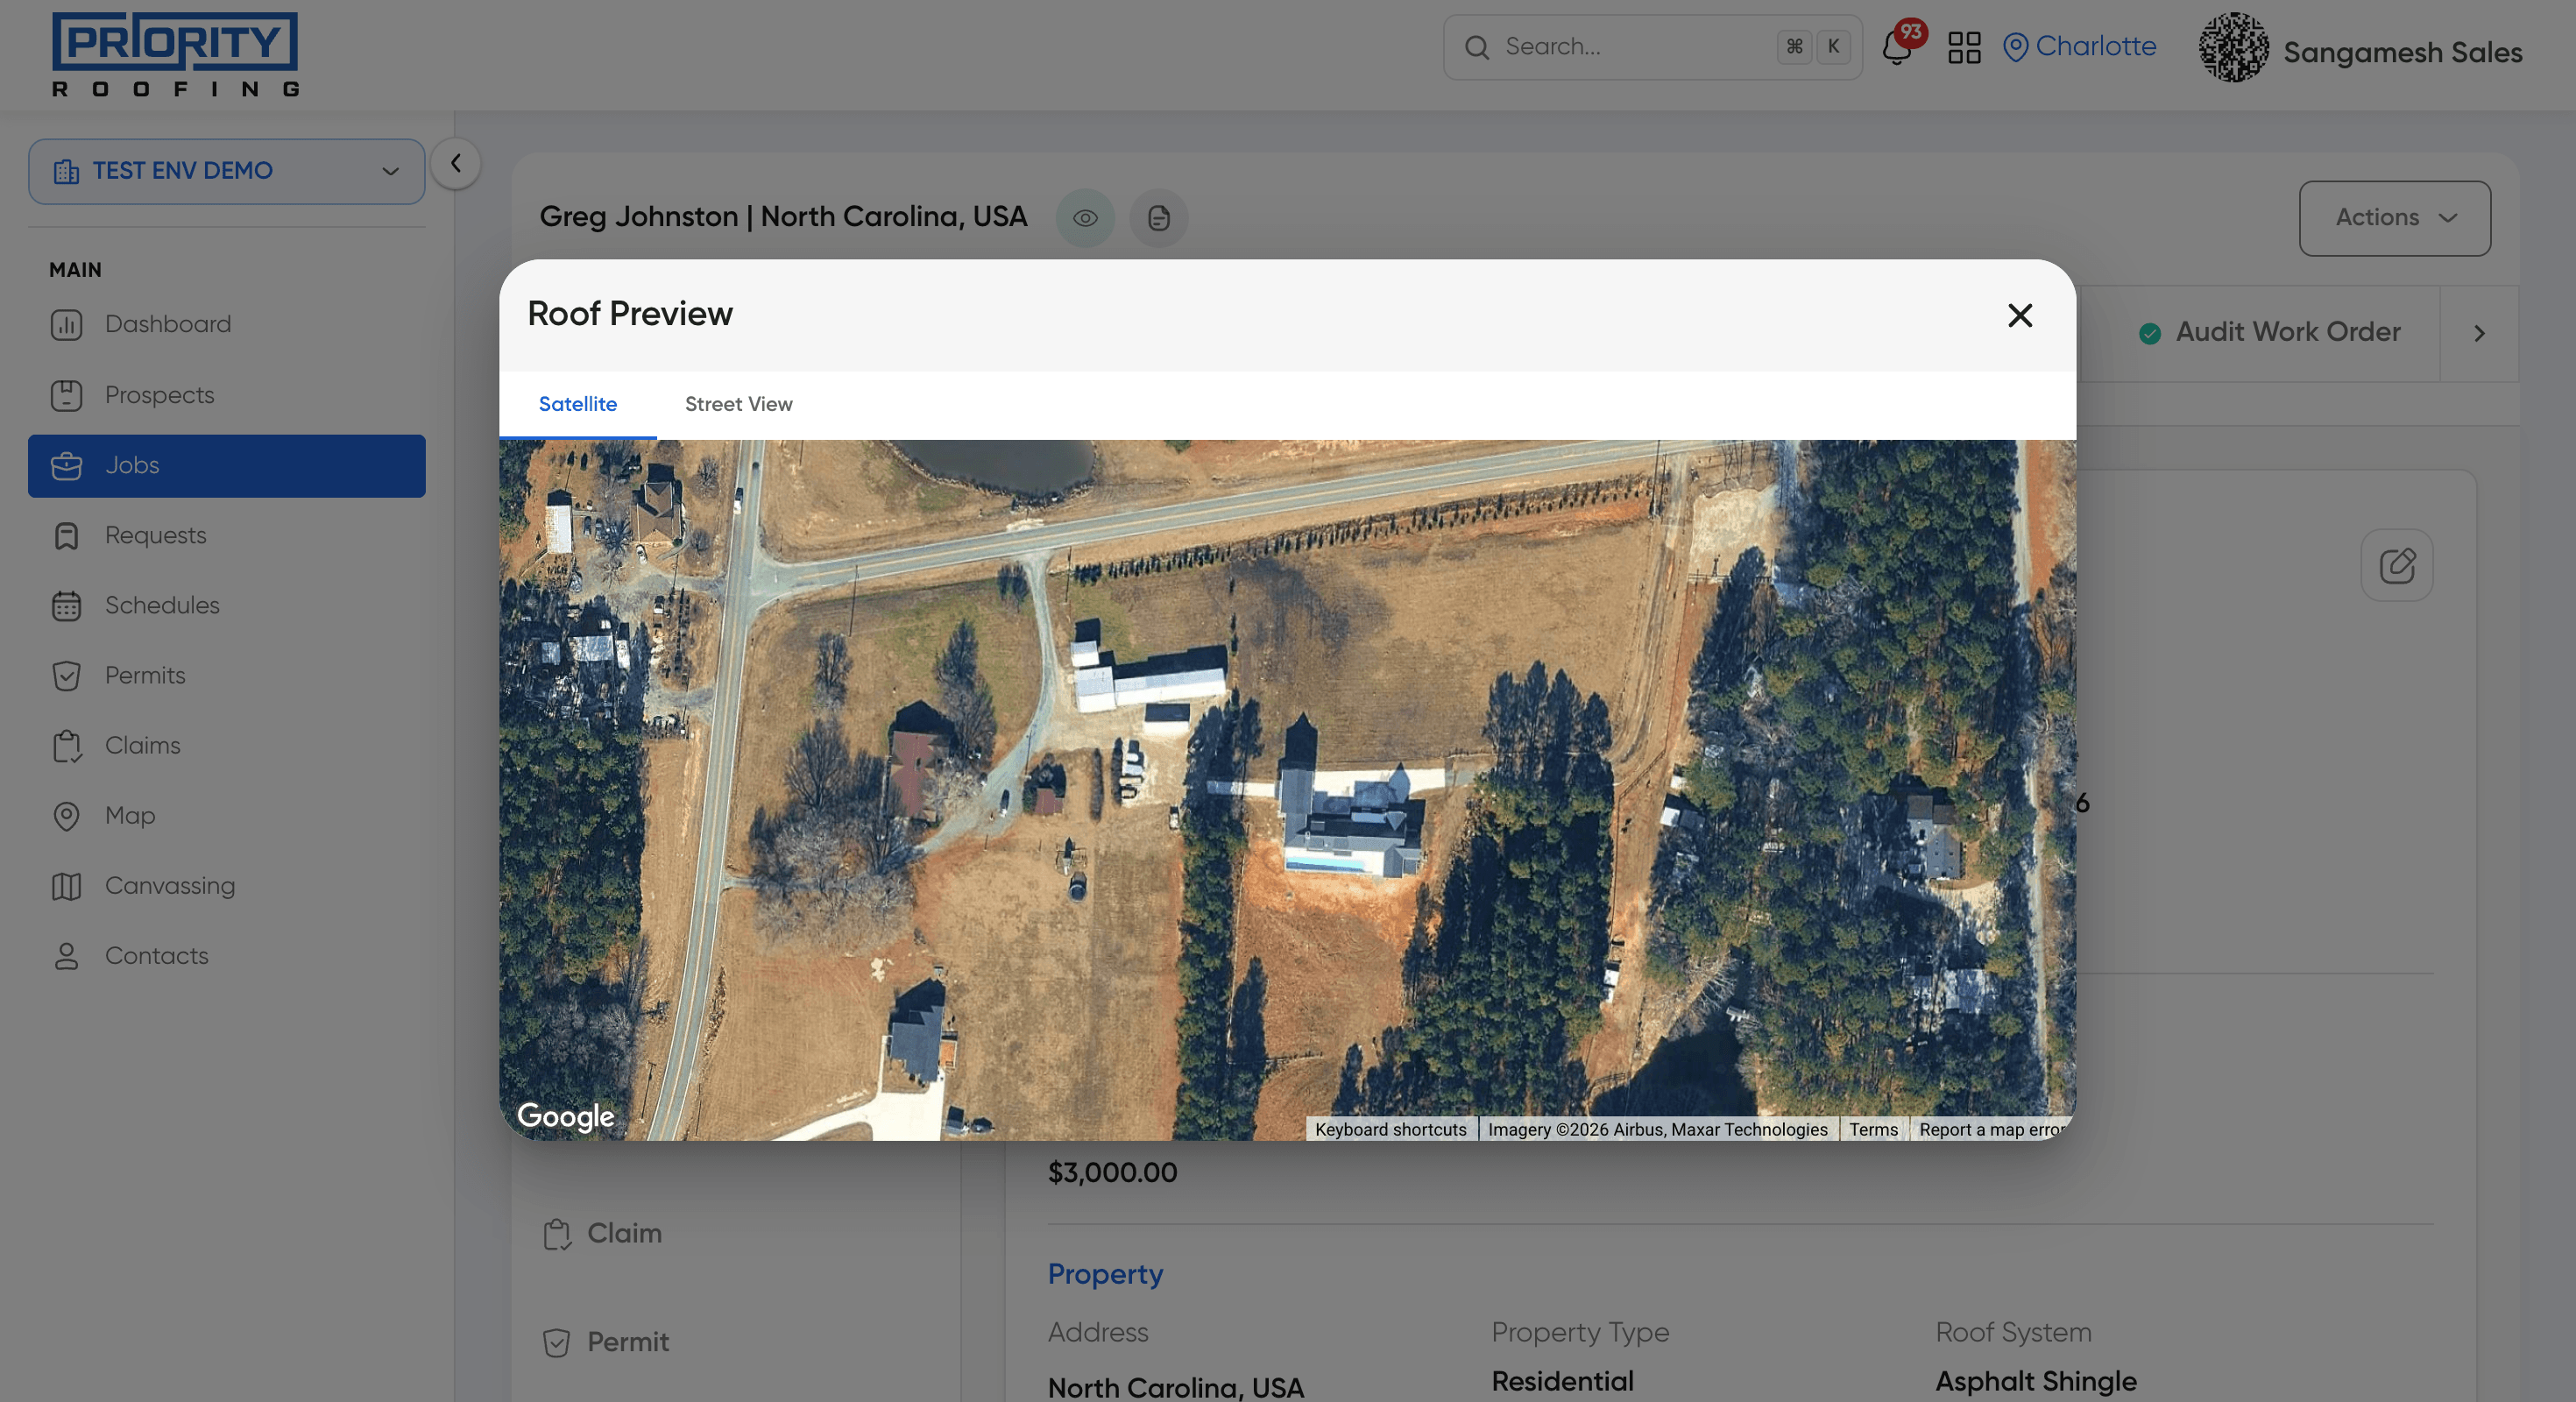Click the Asphalt Shingle roof system value
Screen dimensions: 2576x1402
click(x=2035, y=1381)
